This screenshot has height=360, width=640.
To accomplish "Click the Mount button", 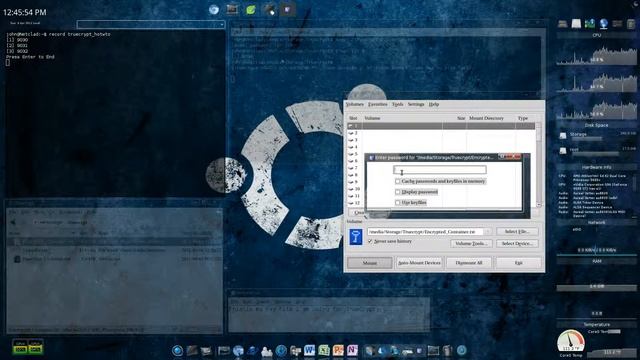I will click(370, 263).
